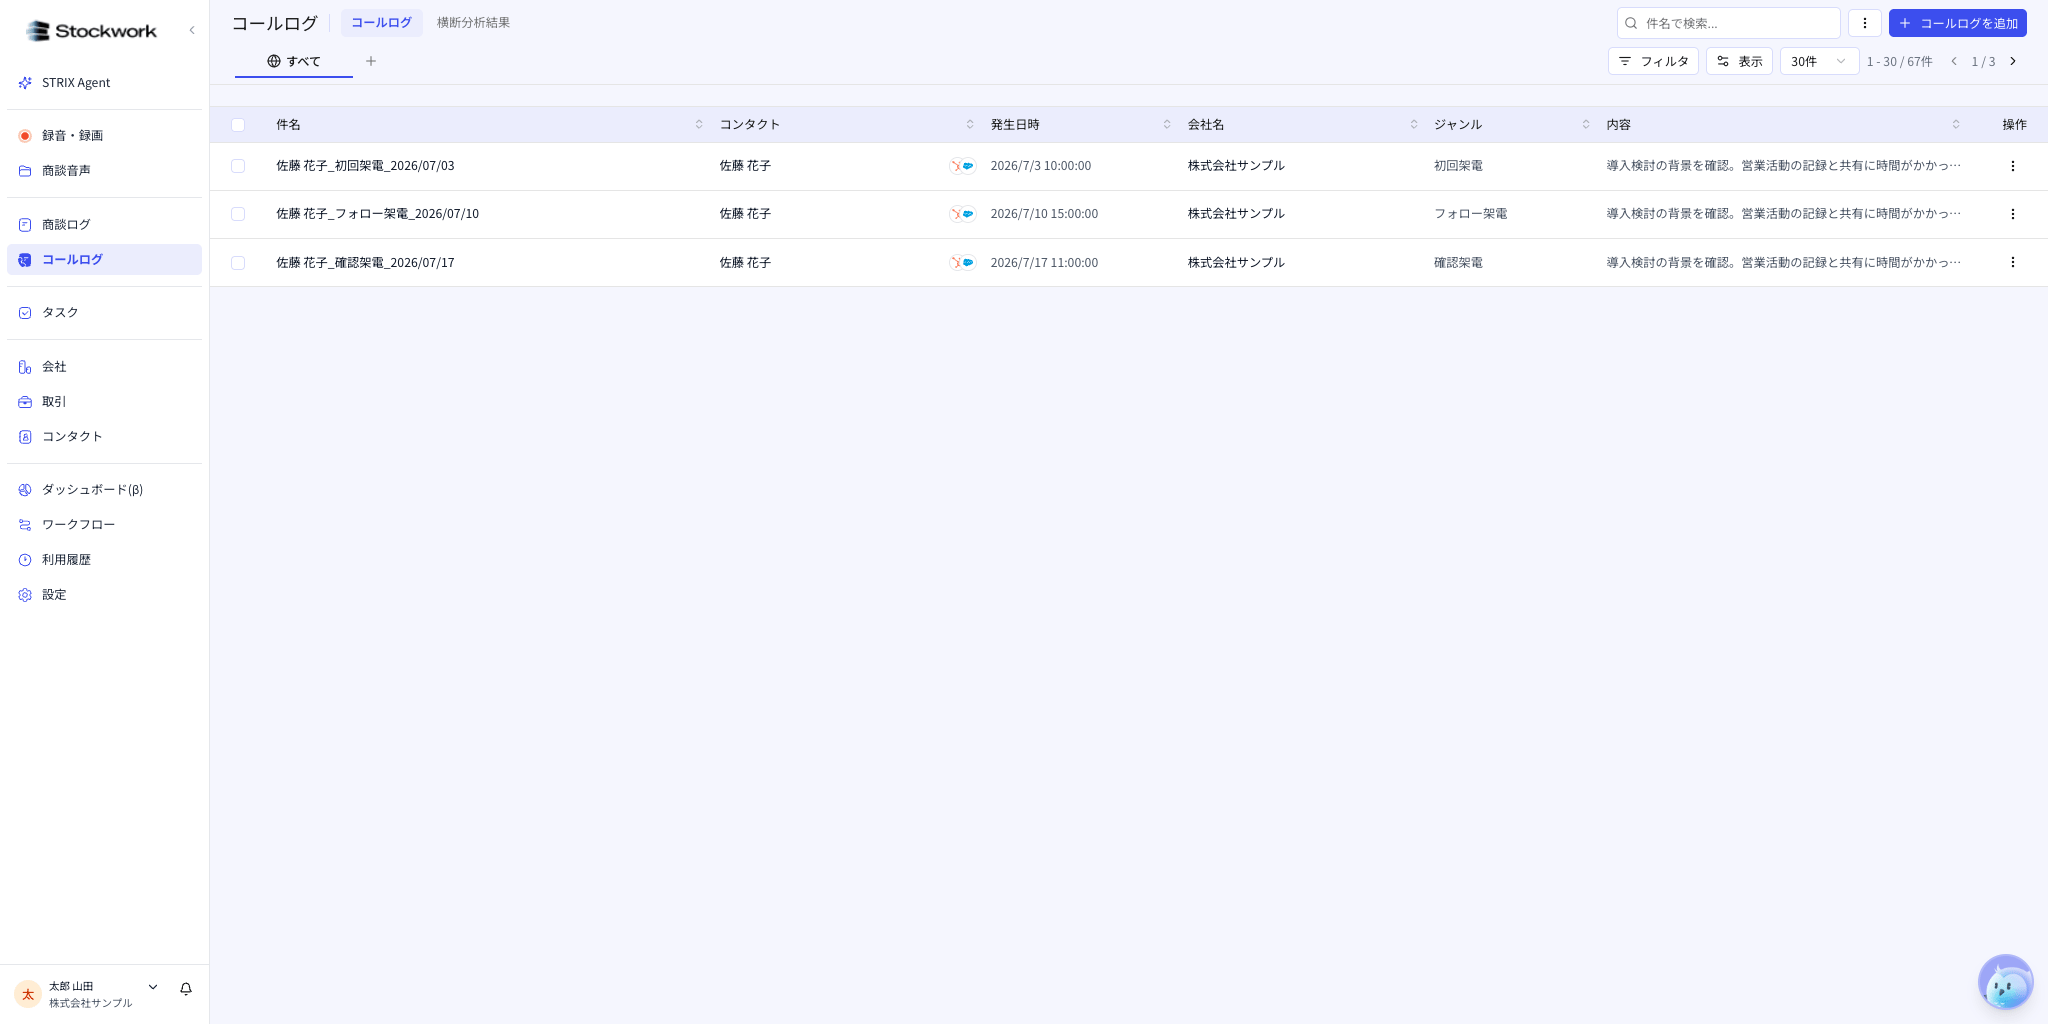2048x1024 pixels.
Task: Select all rows with header checkbox
Action: [238, 125]
